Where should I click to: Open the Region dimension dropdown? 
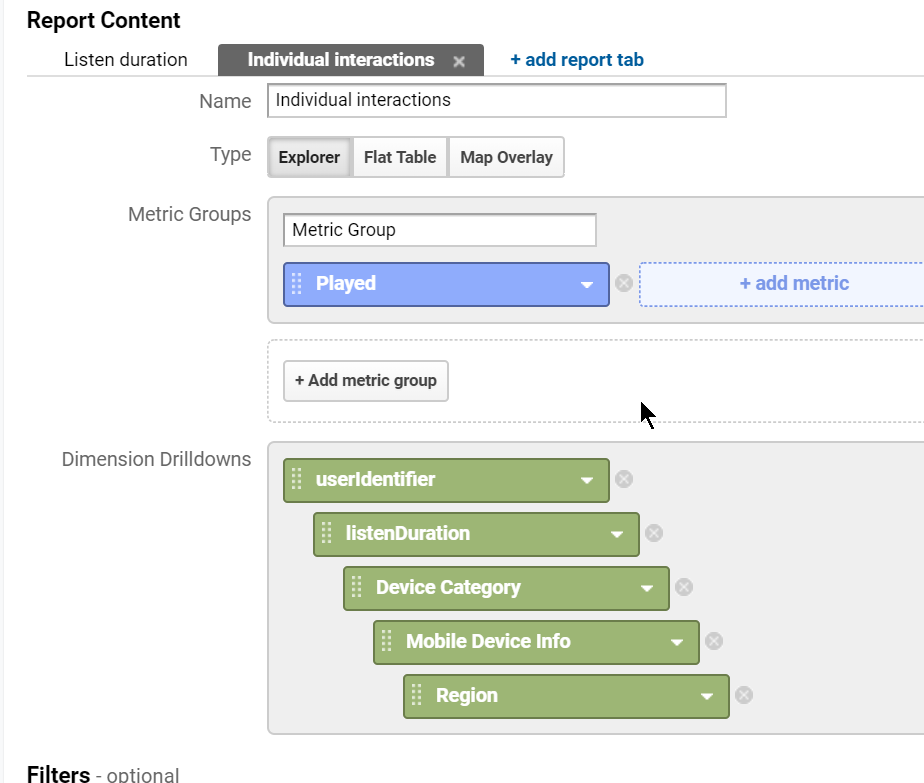point(707,696)
